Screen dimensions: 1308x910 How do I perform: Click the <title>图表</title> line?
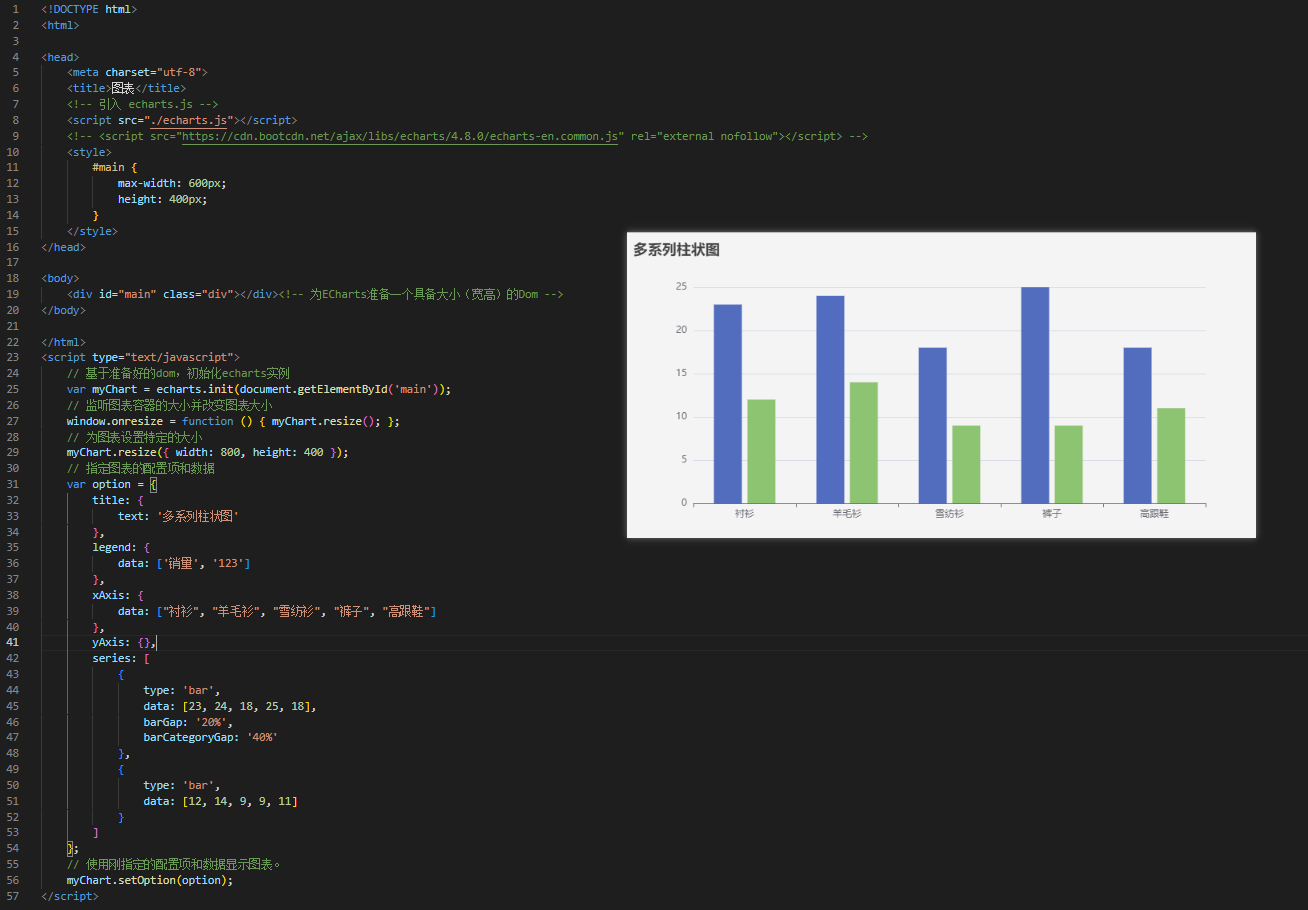coord(126,88)
